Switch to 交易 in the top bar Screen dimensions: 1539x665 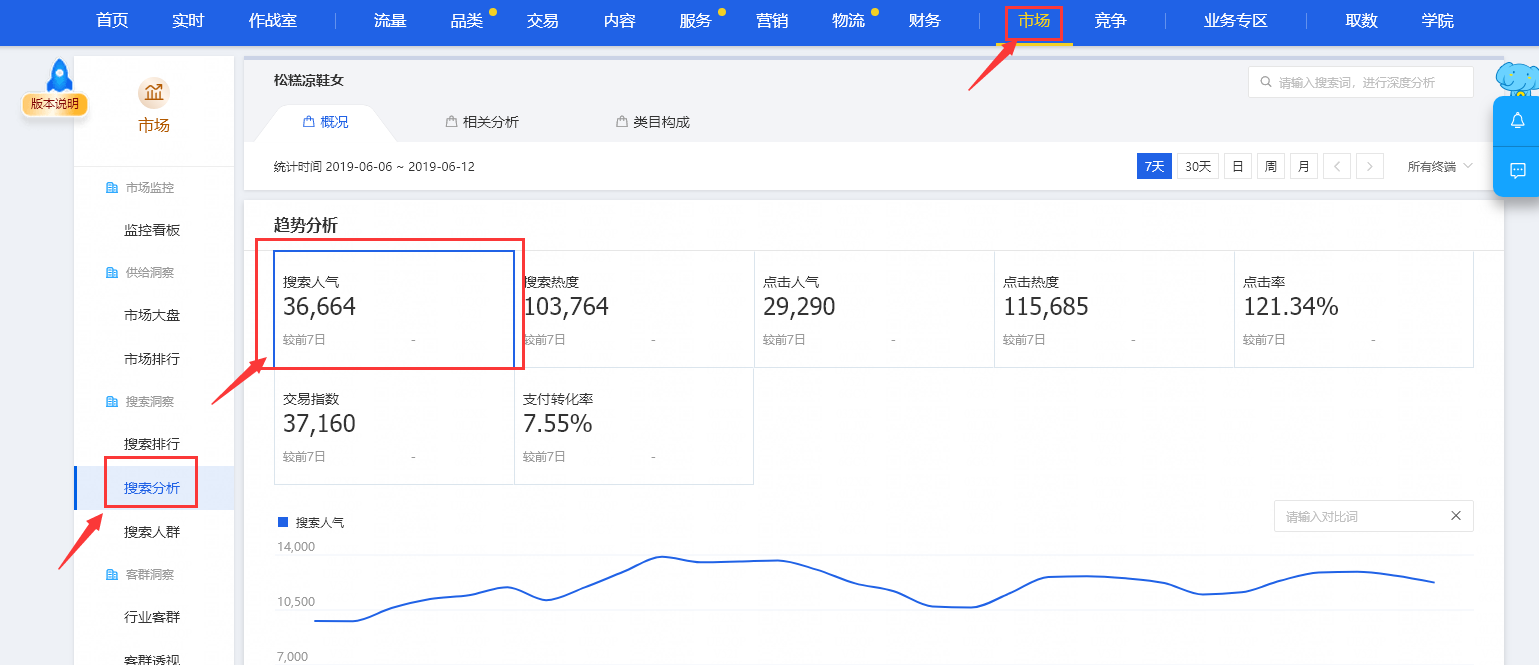point(543,20)
